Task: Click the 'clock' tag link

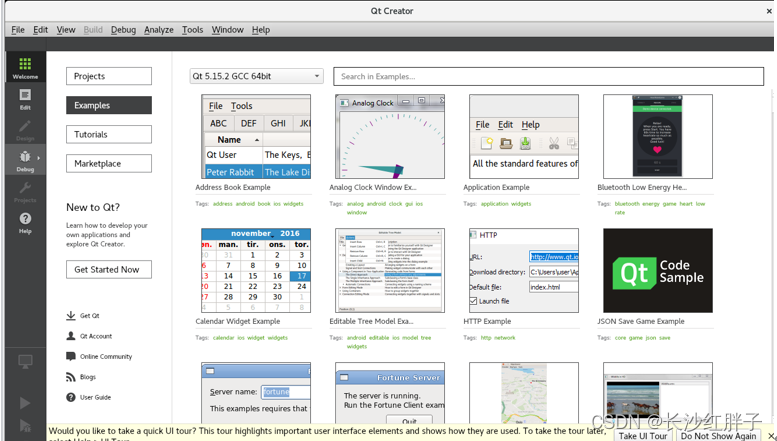Action: (395, 204)
